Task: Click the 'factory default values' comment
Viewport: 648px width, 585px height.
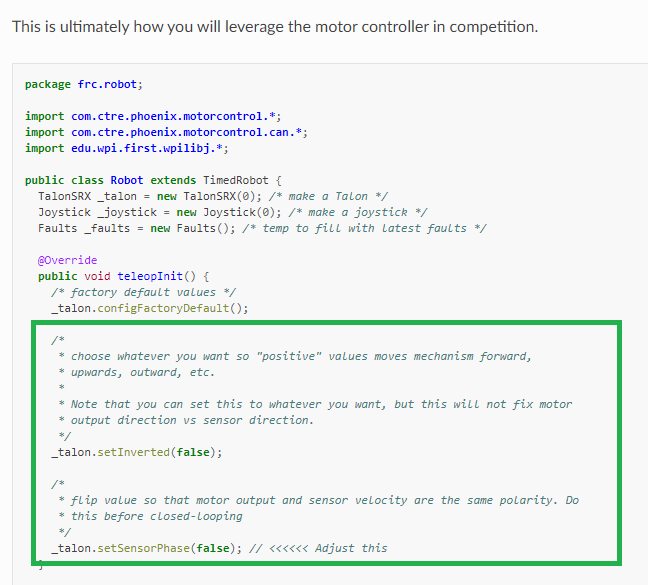Action: pos(144,292)
